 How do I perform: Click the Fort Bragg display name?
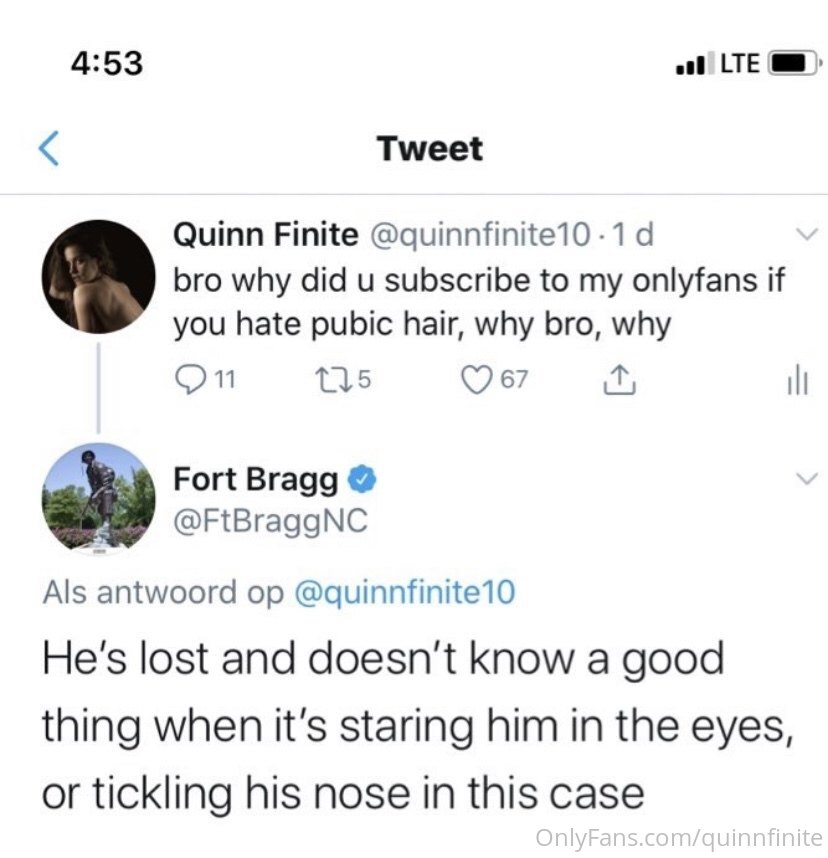pos(256,480)
